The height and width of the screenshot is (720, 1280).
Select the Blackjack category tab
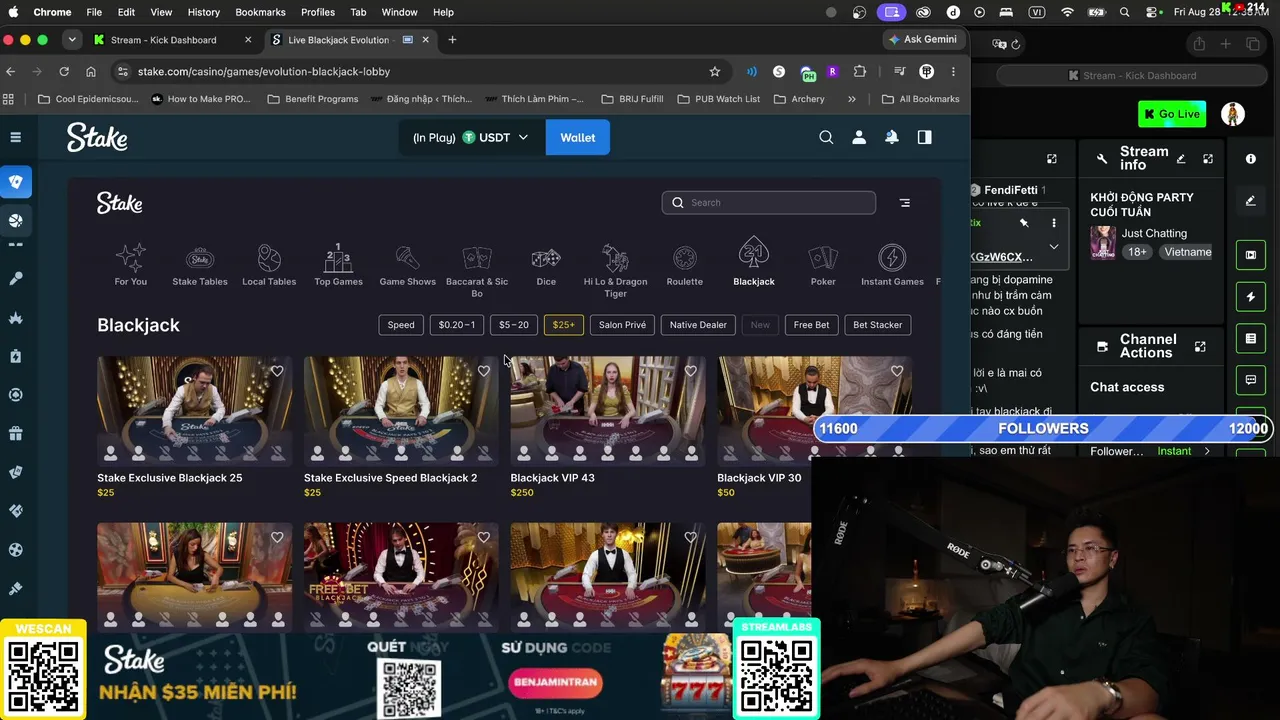pos(754,263)
